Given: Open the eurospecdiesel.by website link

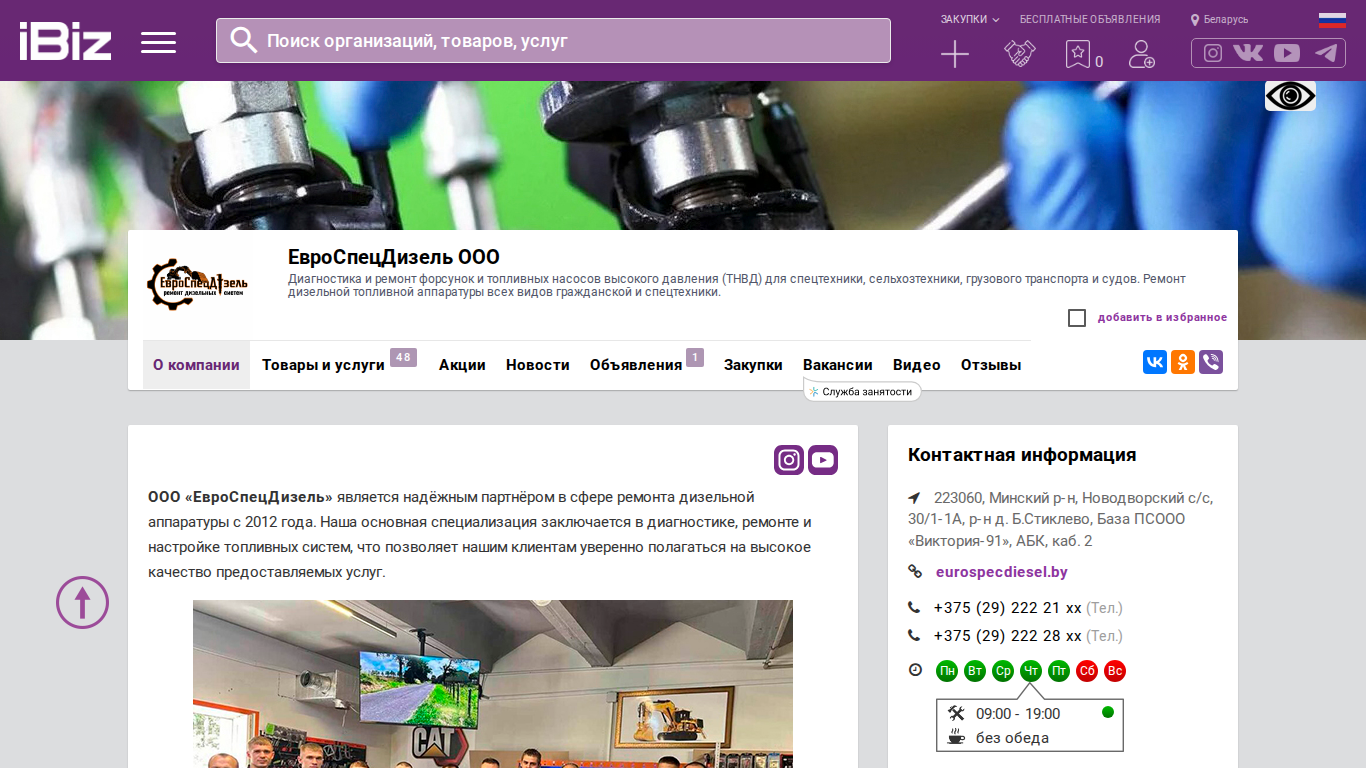Looking at the screenshot, I should 1002,572.
